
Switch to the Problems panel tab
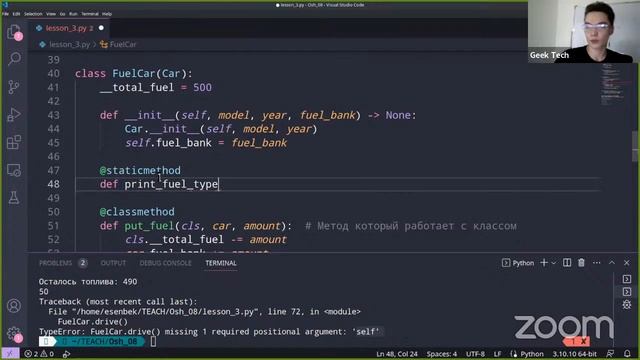pos(63,263)
